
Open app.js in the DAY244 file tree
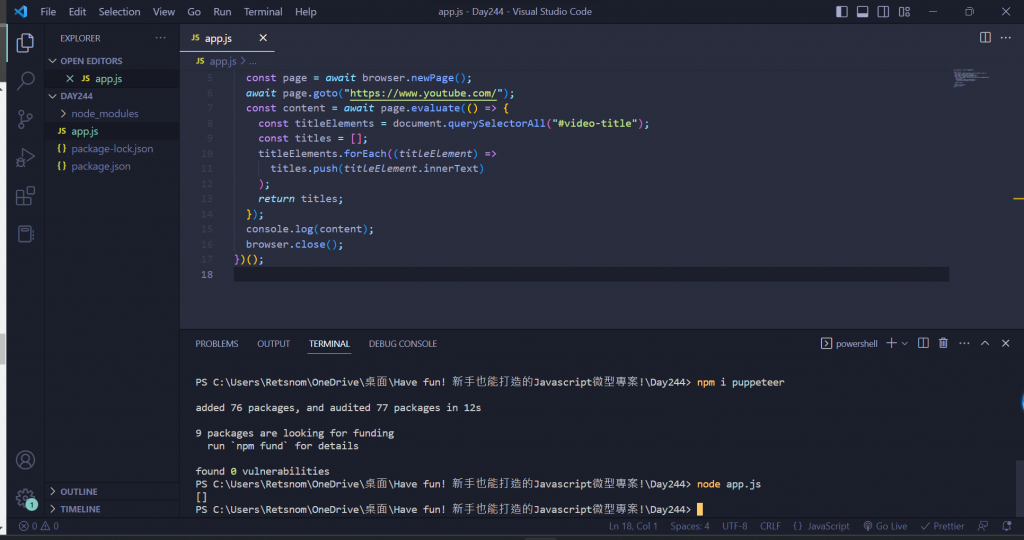click(x=85, y=131)
